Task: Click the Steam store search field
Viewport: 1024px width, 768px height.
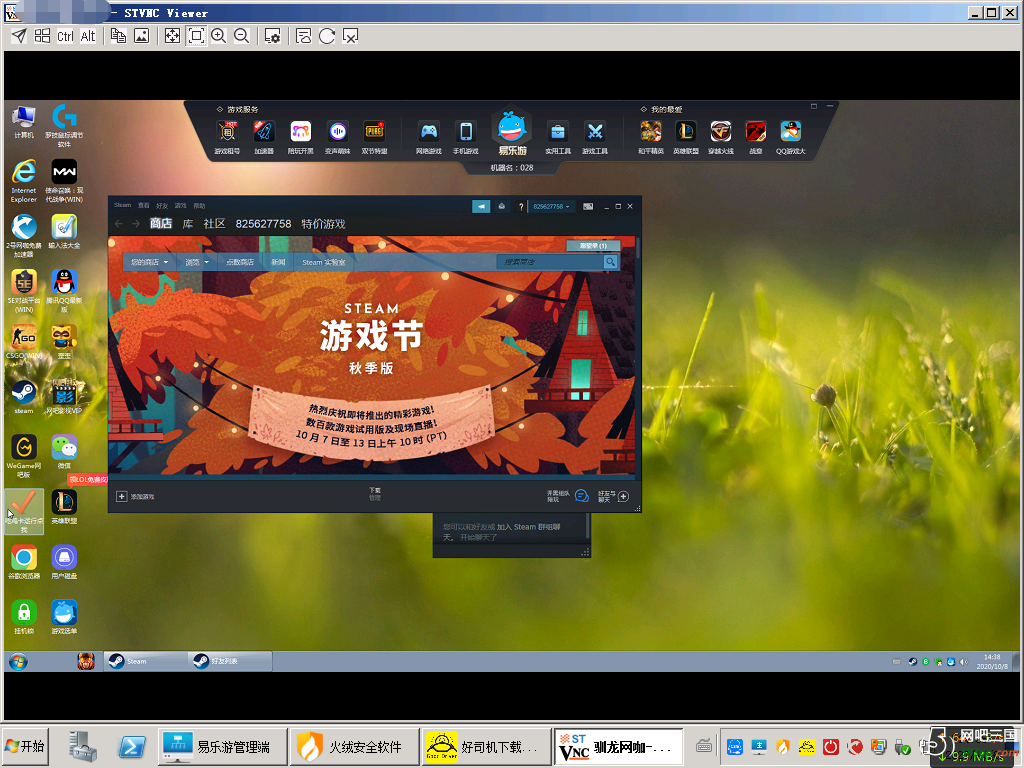Action: [550, 262]
